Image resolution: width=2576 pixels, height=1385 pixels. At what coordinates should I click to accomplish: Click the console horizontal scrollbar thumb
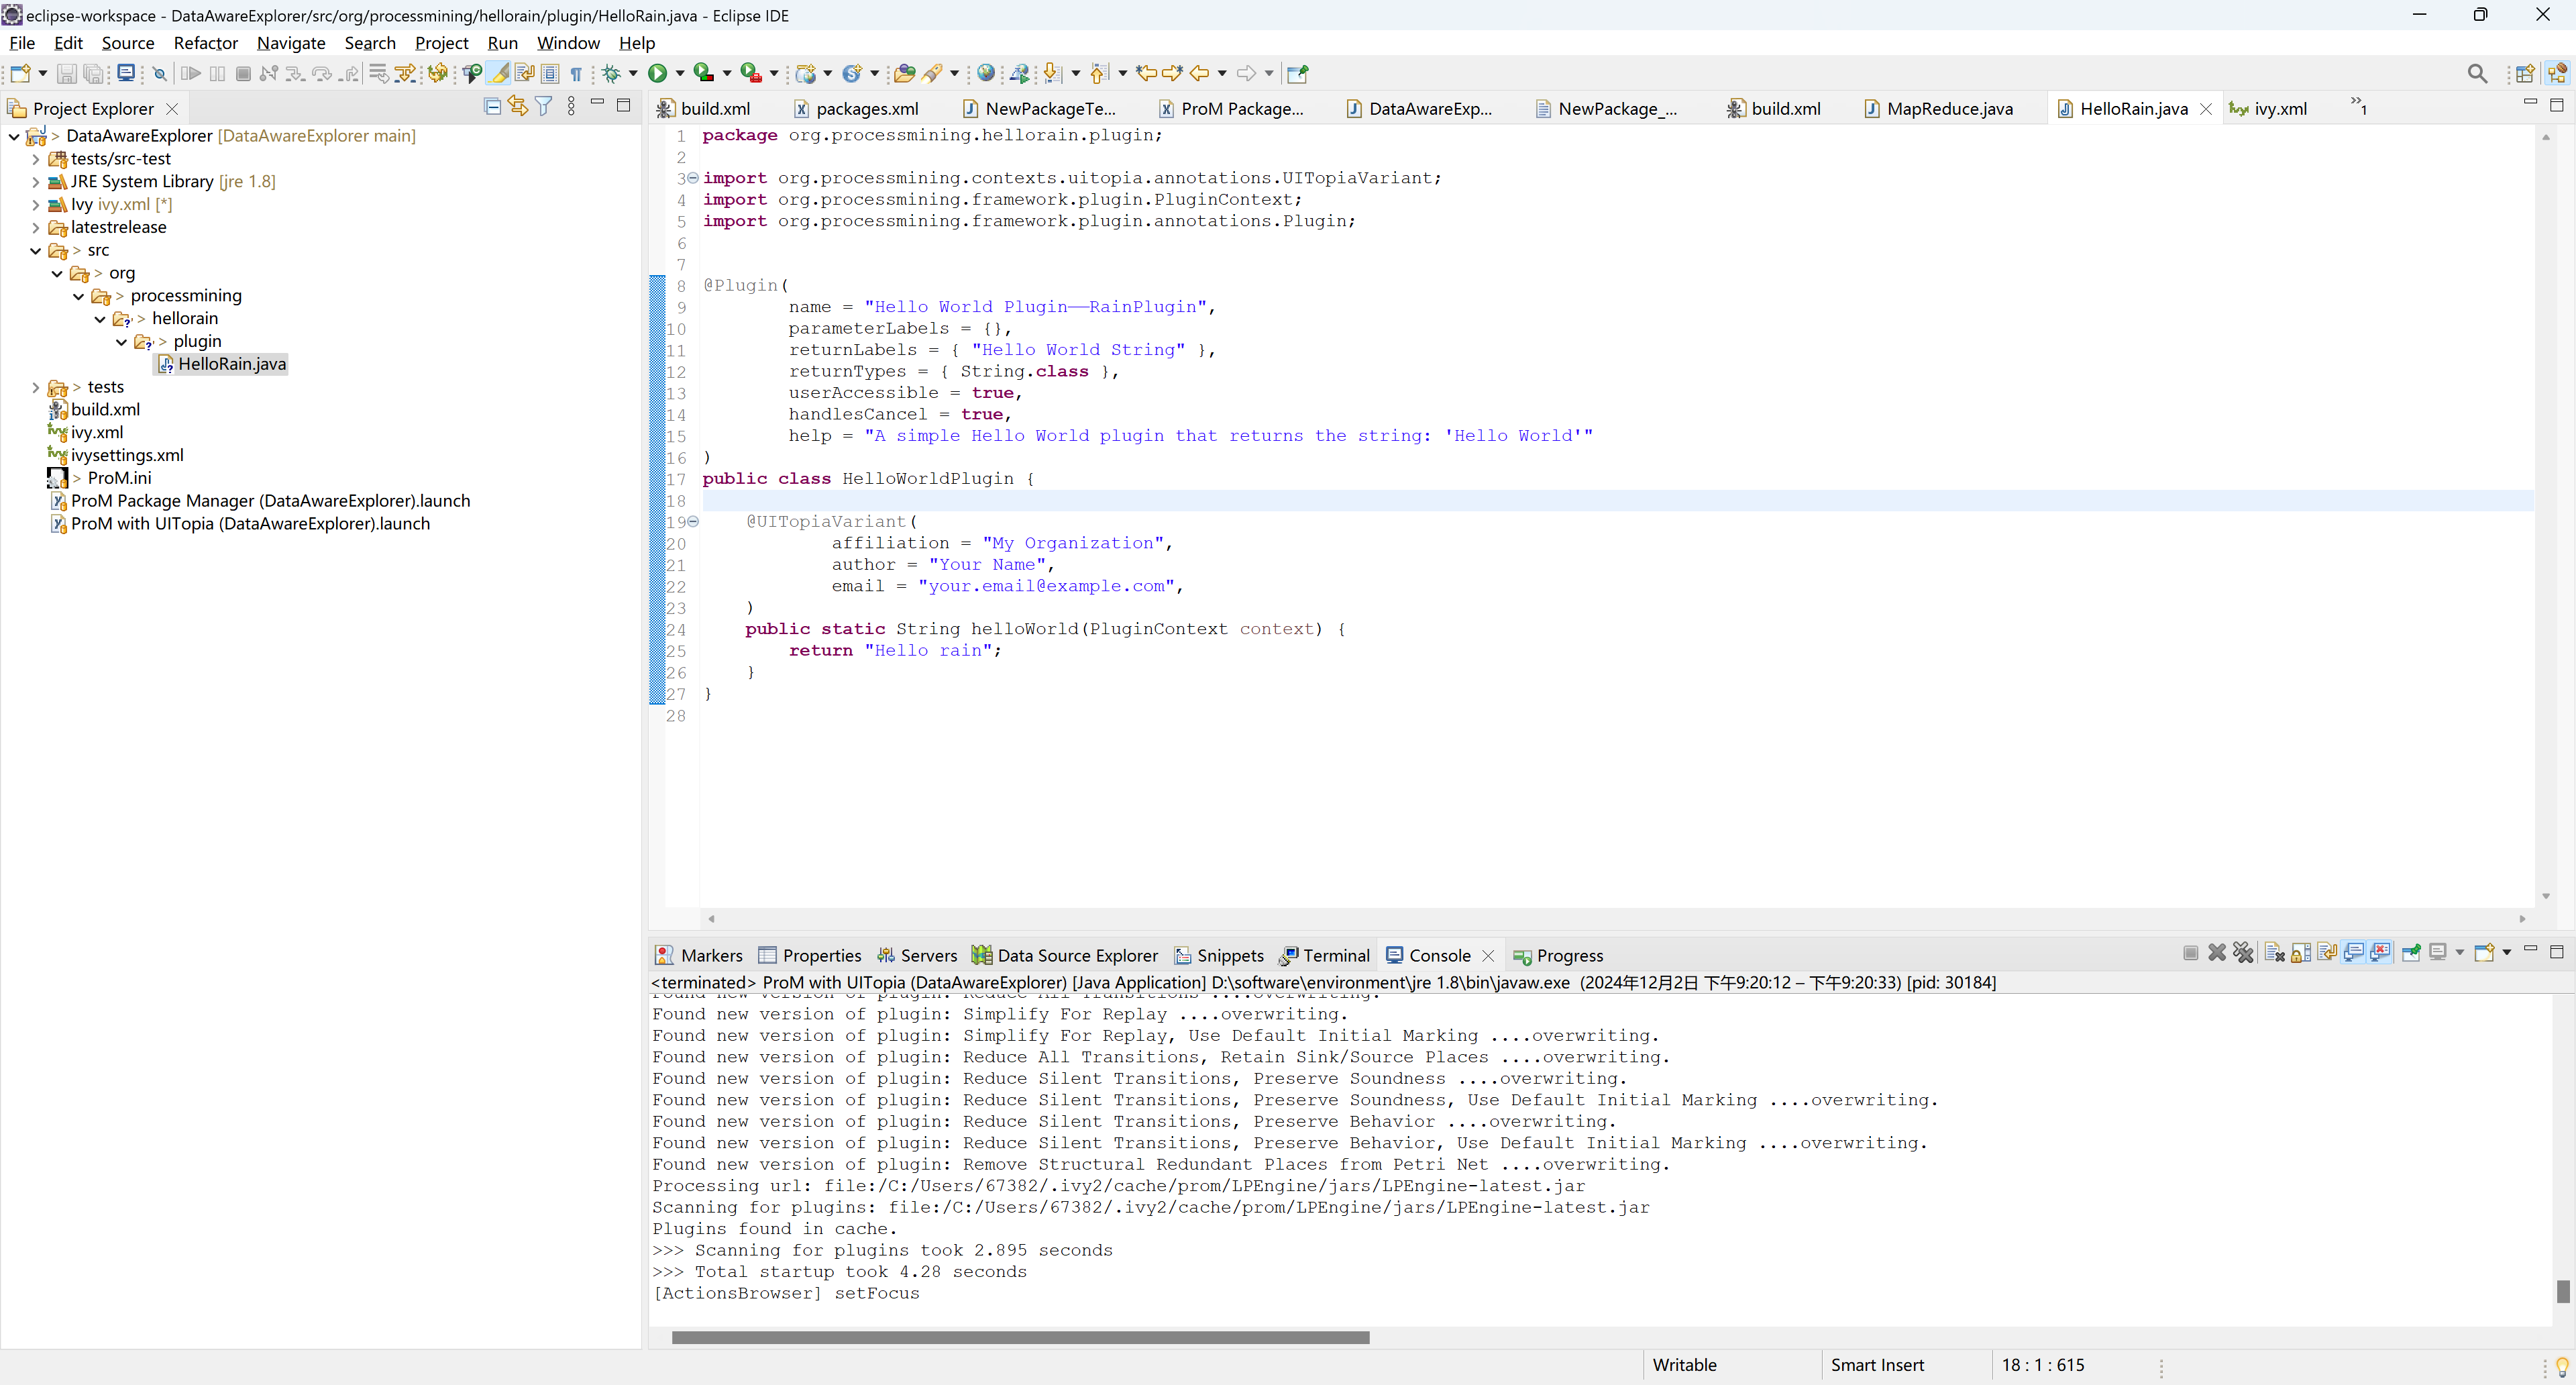(x=1020, y=1337)
